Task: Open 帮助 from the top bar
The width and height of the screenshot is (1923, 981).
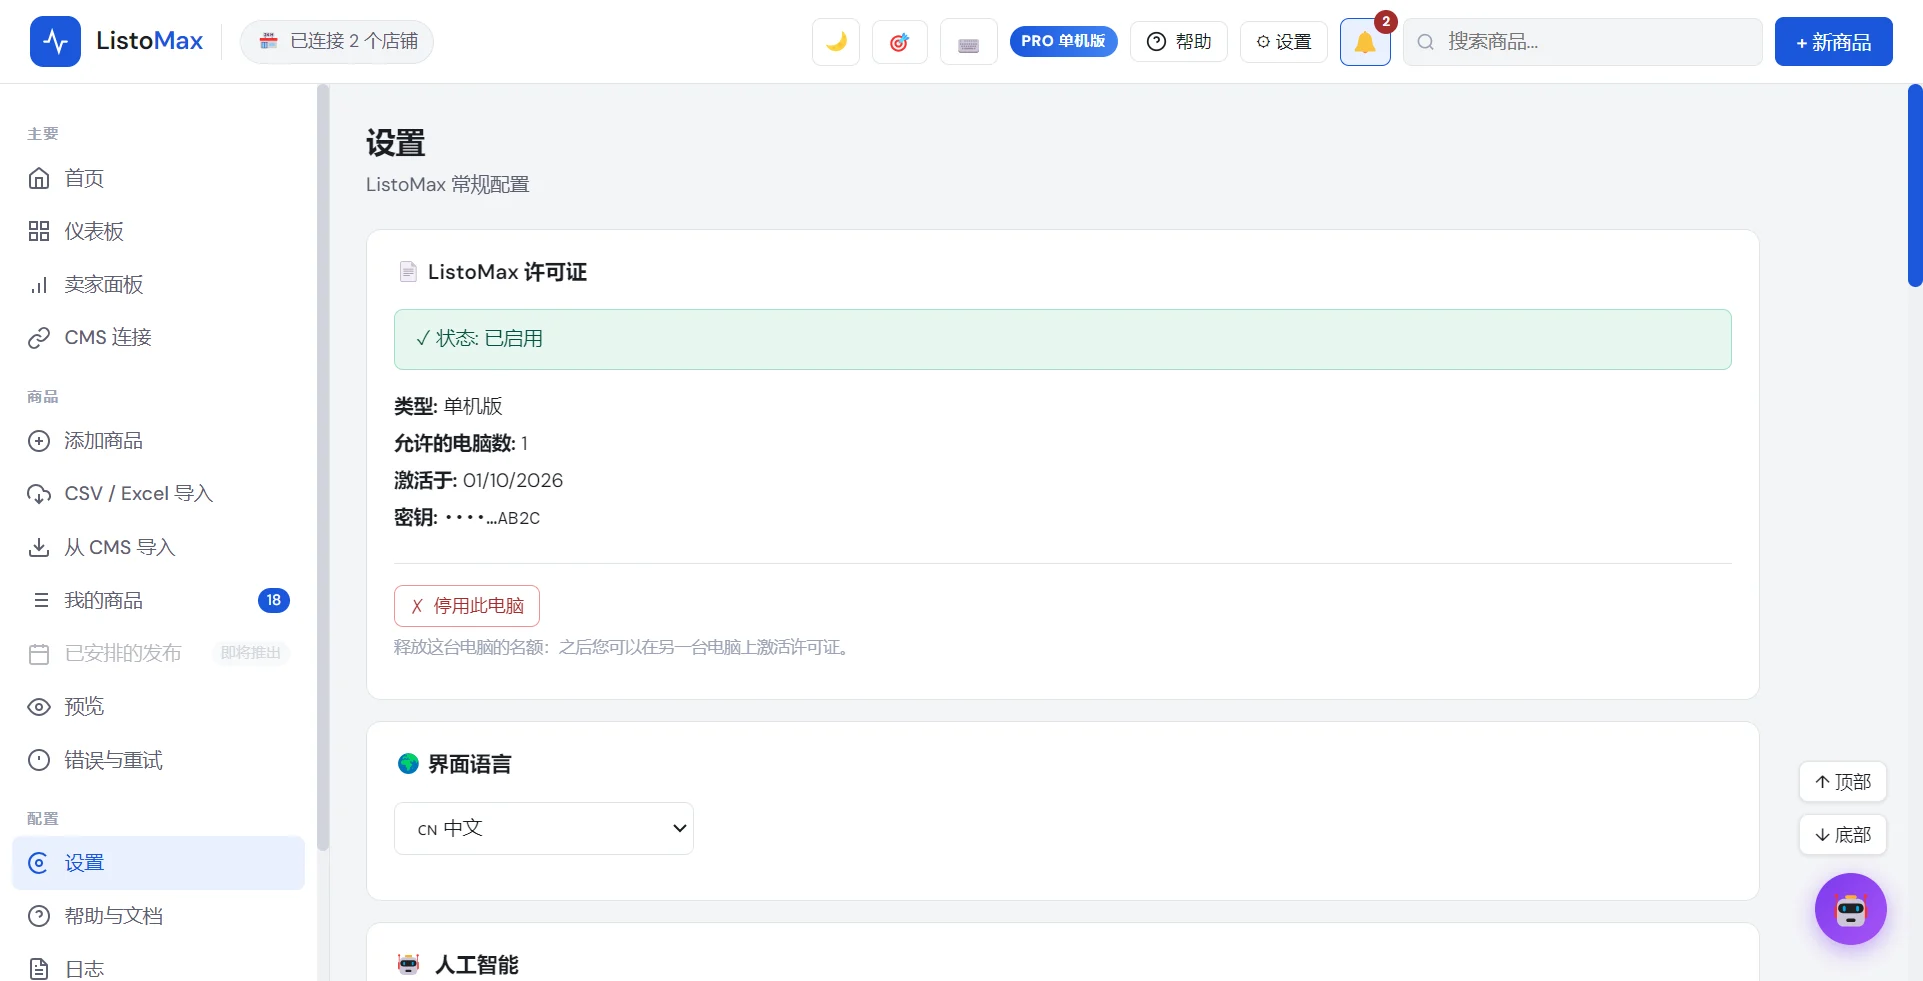Action: tap(1179, 42)
